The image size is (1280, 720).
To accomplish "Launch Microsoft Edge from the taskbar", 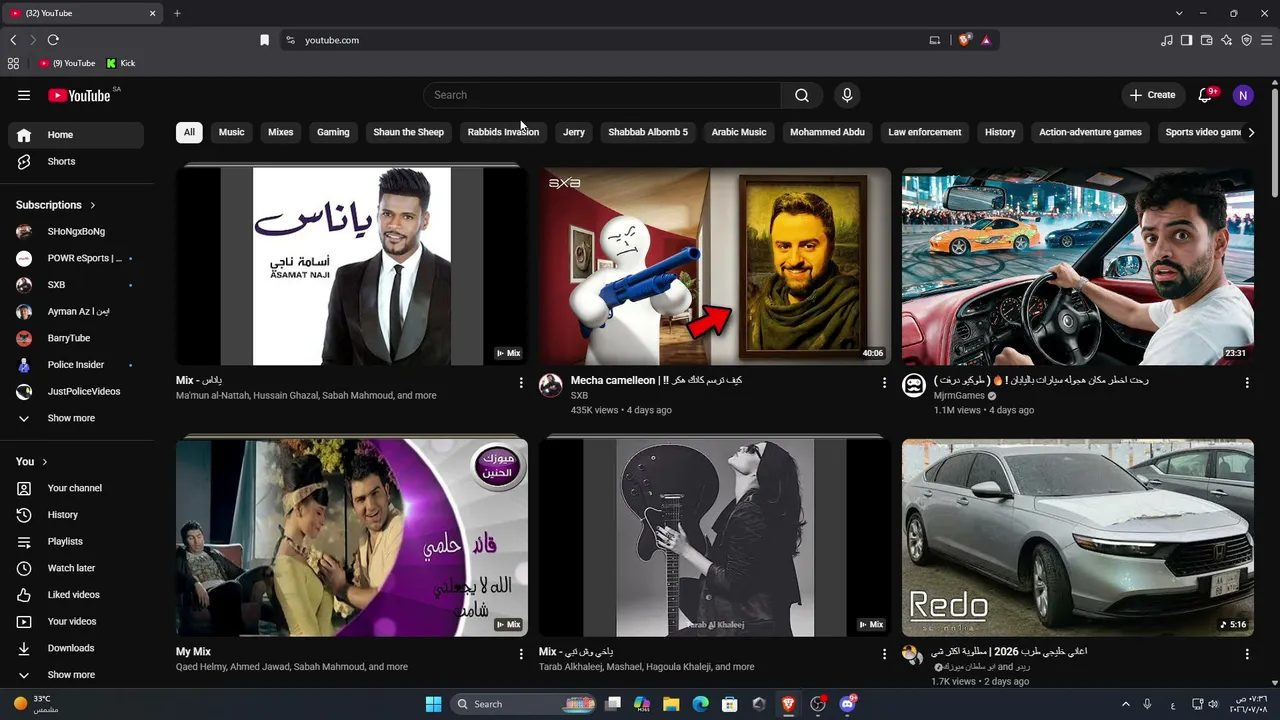I will [x=700, y=704].
